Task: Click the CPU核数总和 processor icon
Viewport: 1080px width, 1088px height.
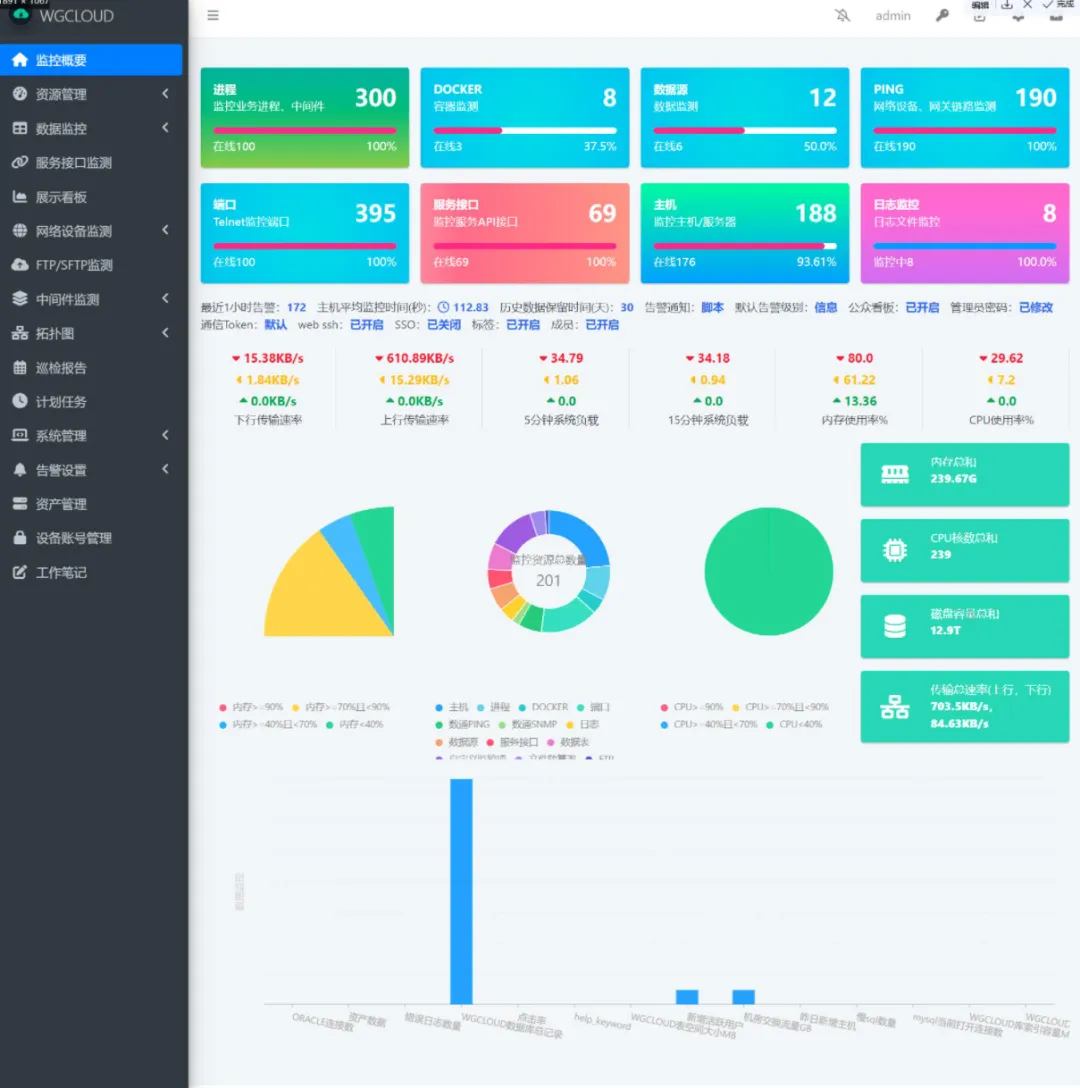Action: pyautogui.click(x=895, y=550)
